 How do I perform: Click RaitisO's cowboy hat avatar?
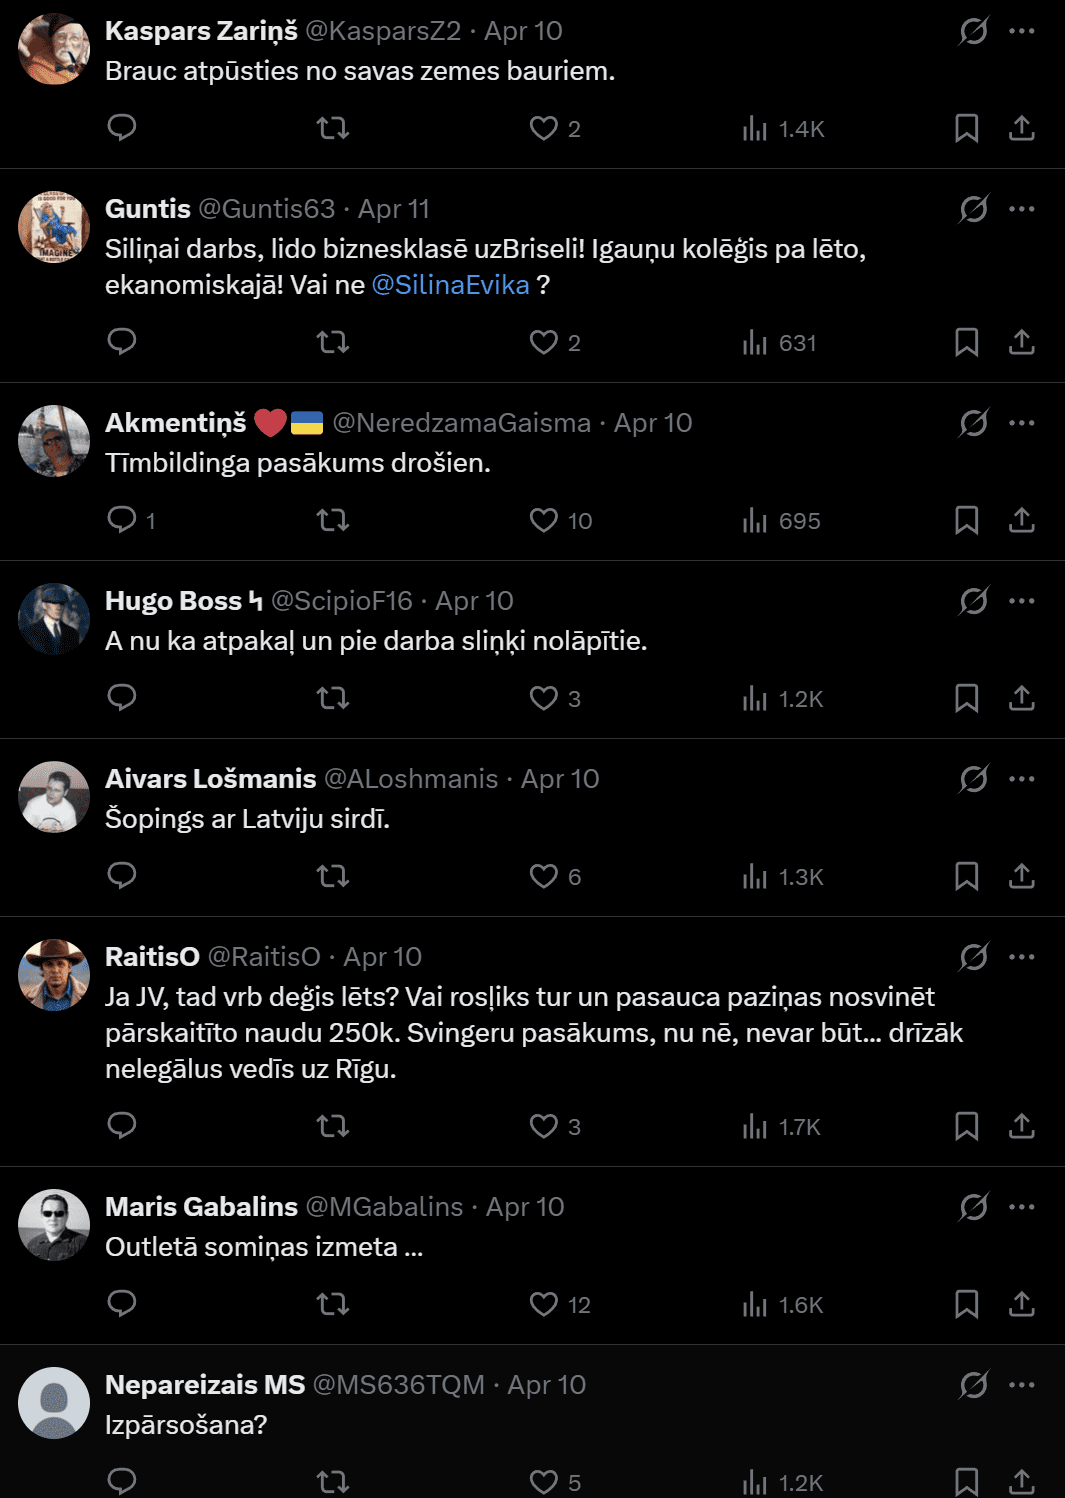54,975
